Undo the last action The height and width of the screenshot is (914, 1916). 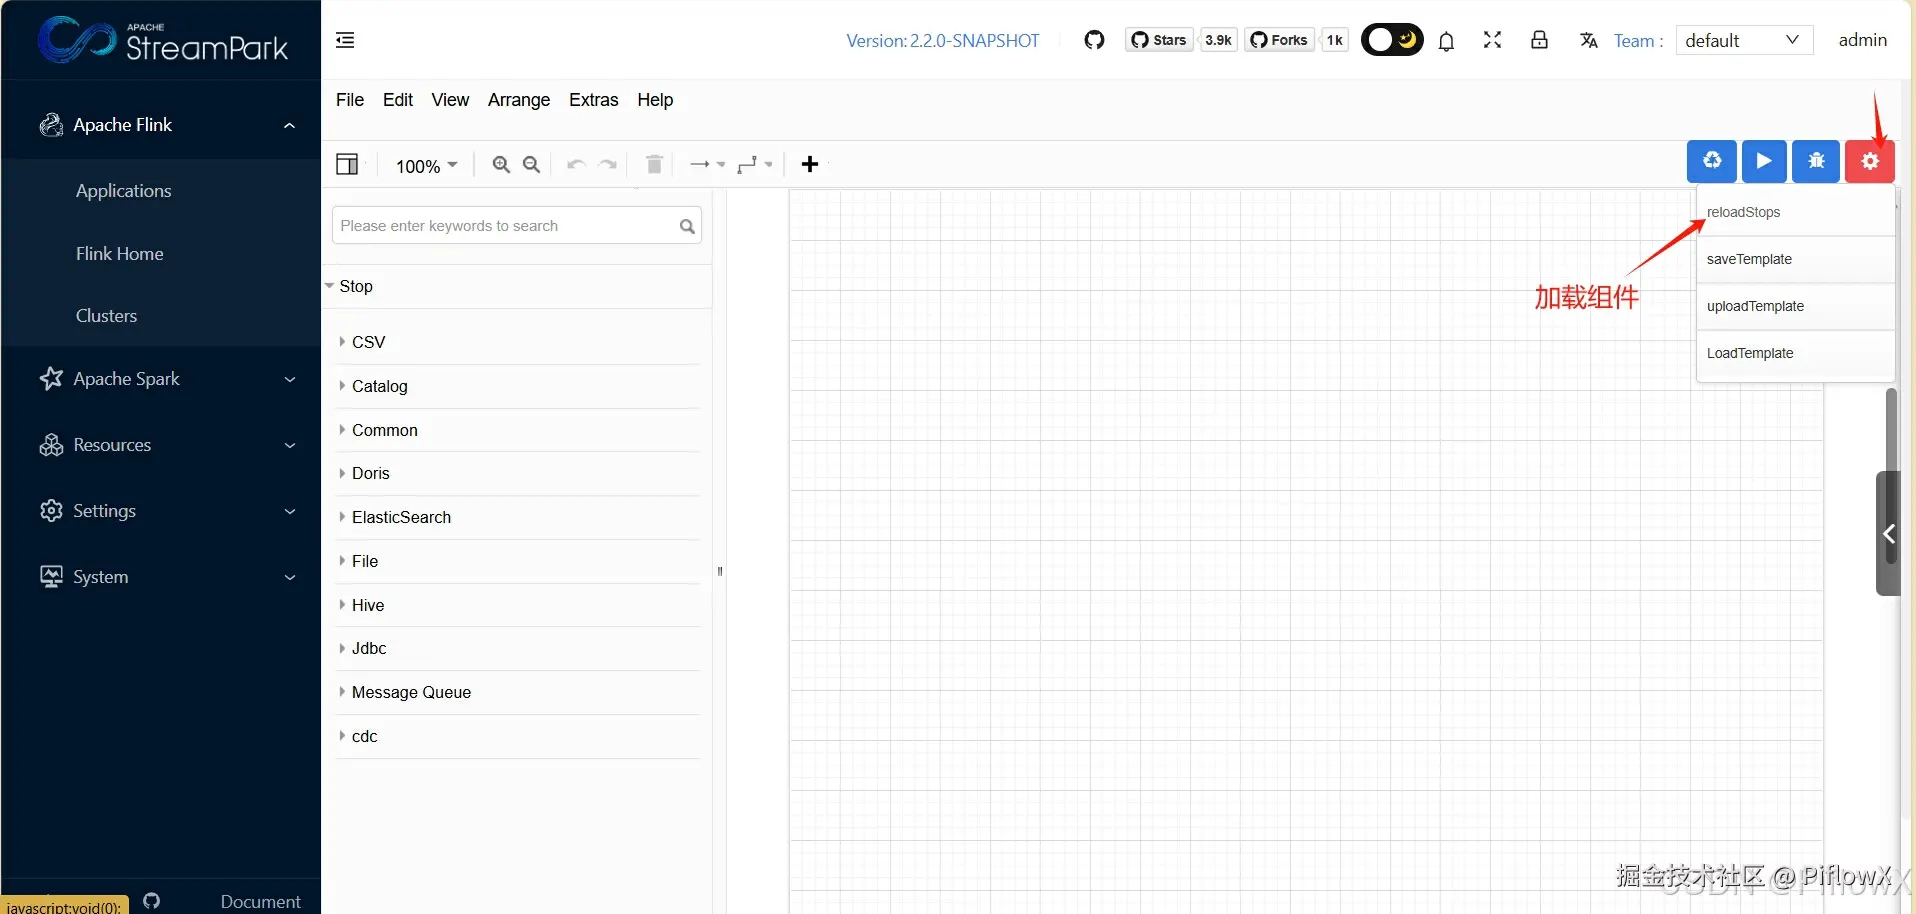[x=575, y=164]
